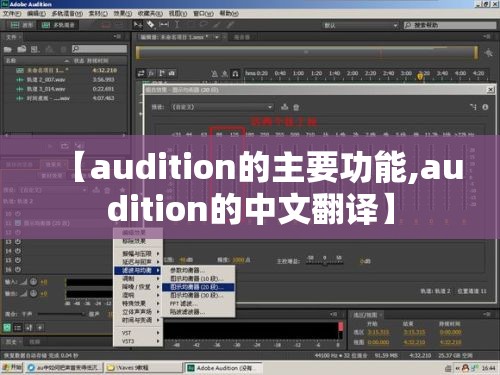Open the Waves folder on the taskbar

point(143,368)
